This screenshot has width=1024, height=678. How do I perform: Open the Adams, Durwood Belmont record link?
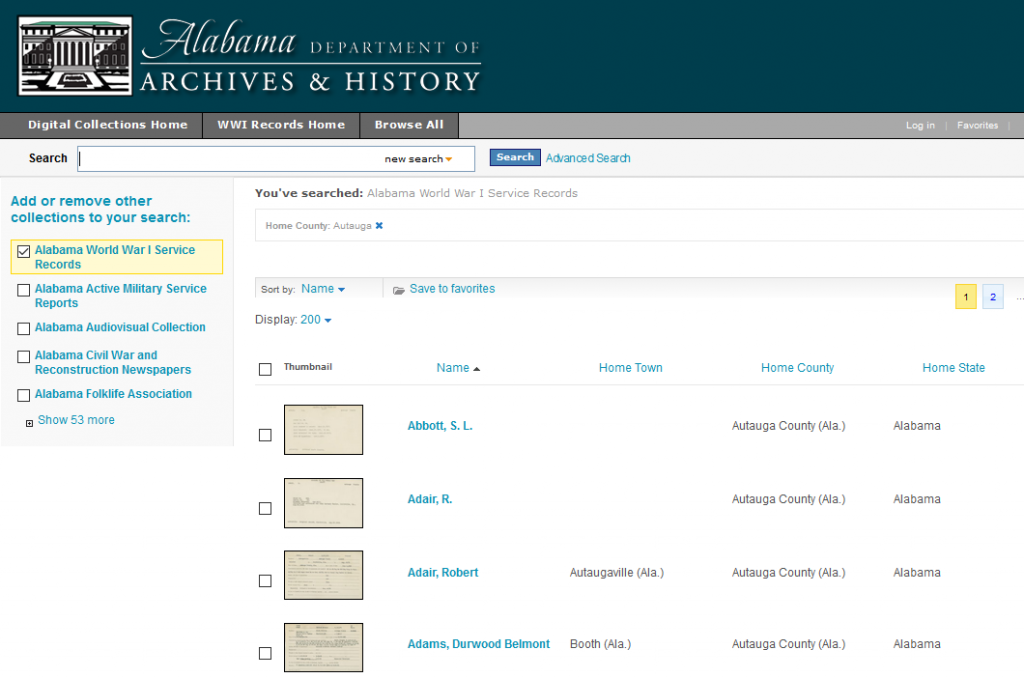coord(479,644)
